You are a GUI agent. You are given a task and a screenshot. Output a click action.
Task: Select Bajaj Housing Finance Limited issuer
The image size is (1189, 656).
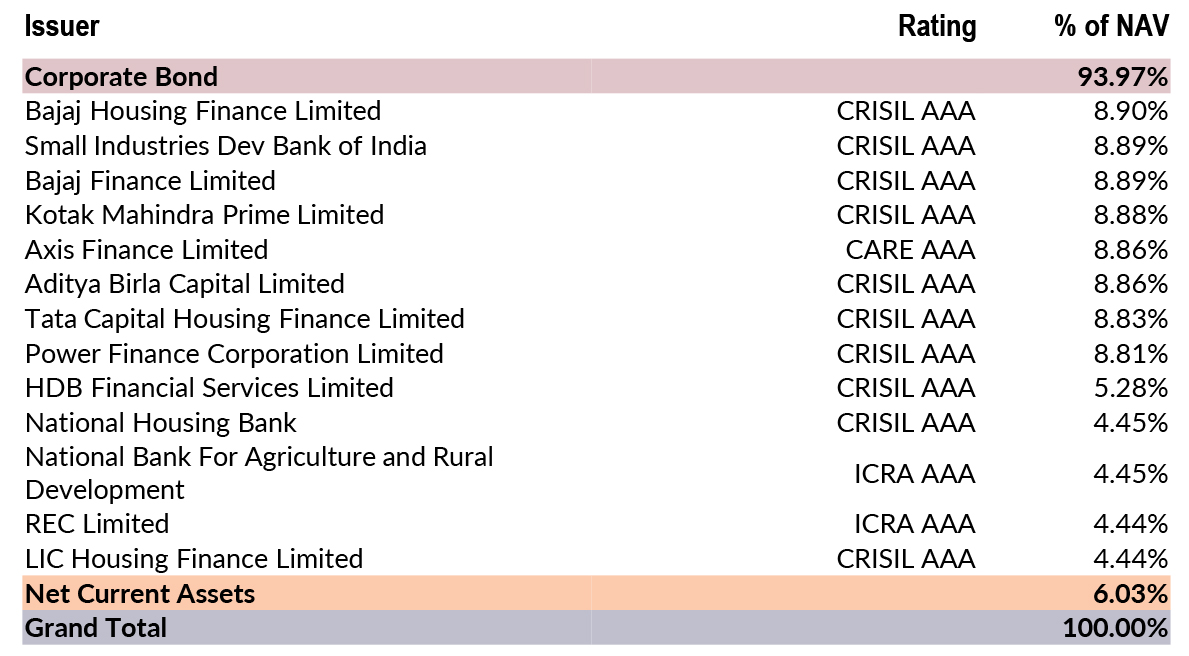203,111
